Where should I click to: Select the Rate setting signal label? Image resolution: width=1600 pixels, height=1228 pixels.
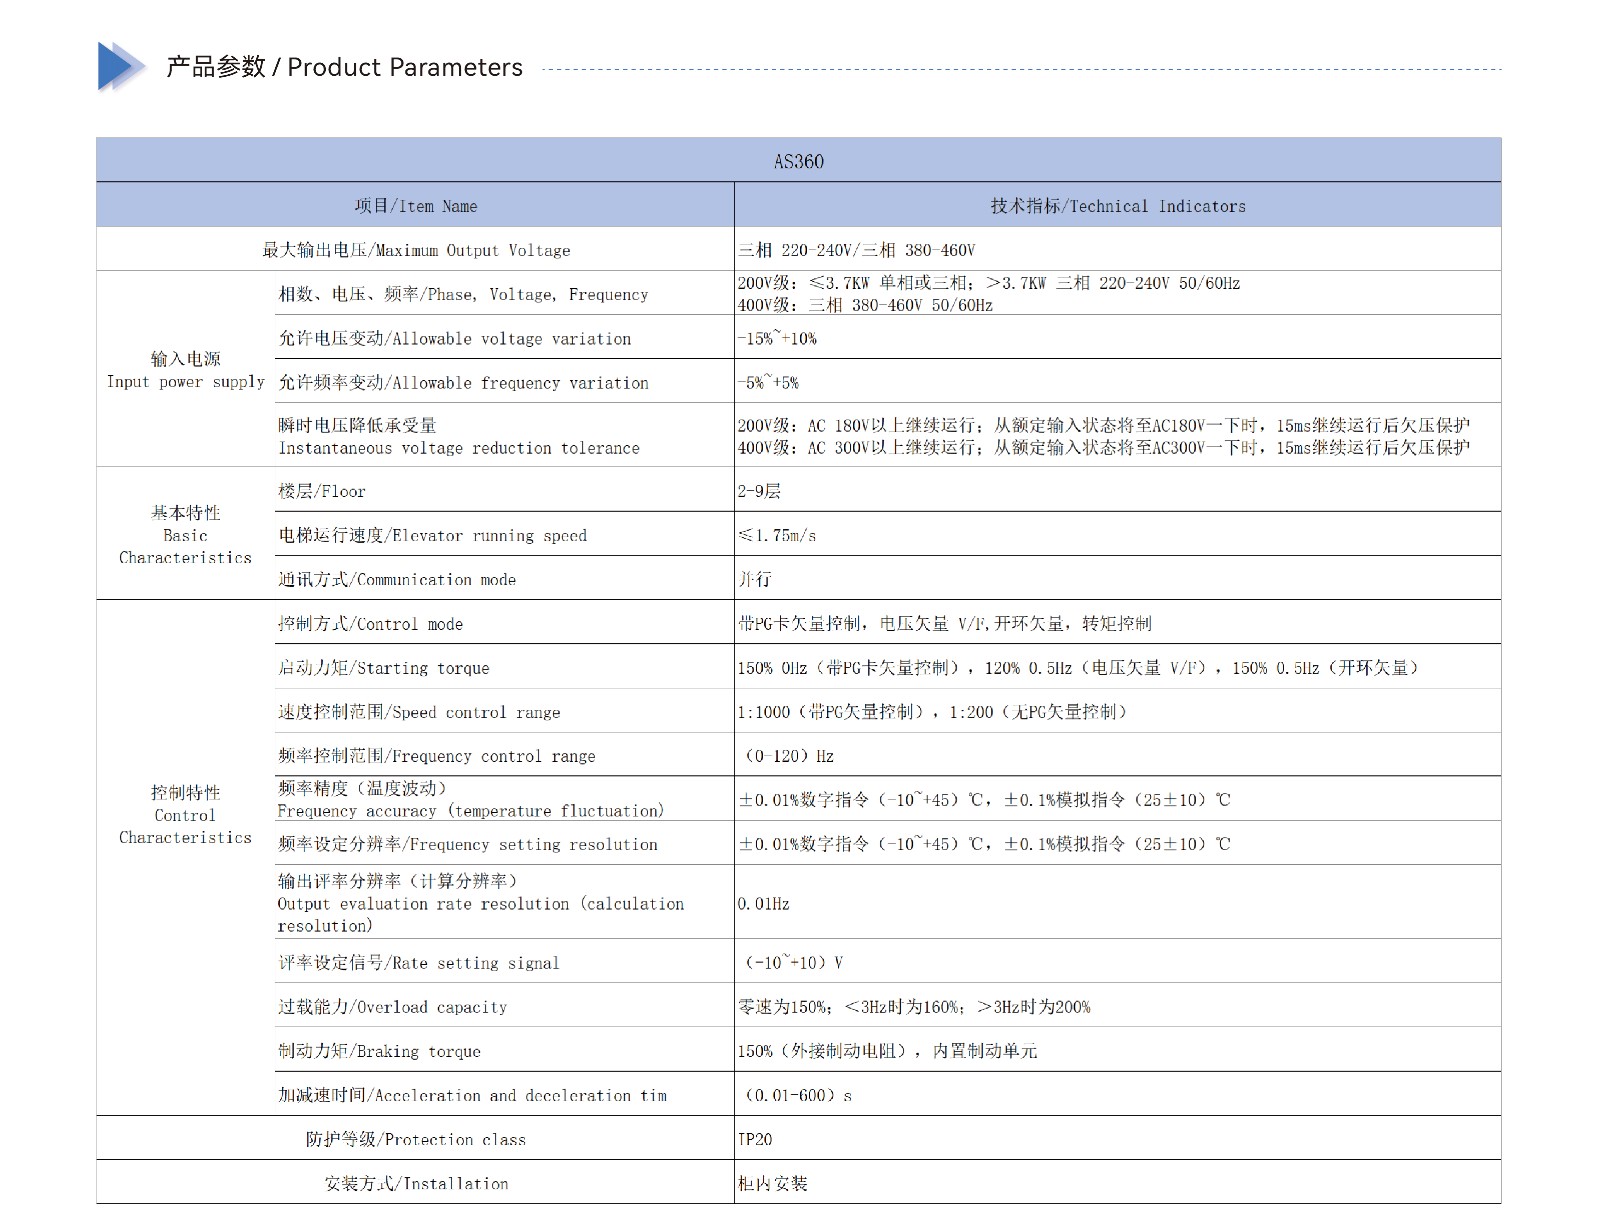pos(419,963)
